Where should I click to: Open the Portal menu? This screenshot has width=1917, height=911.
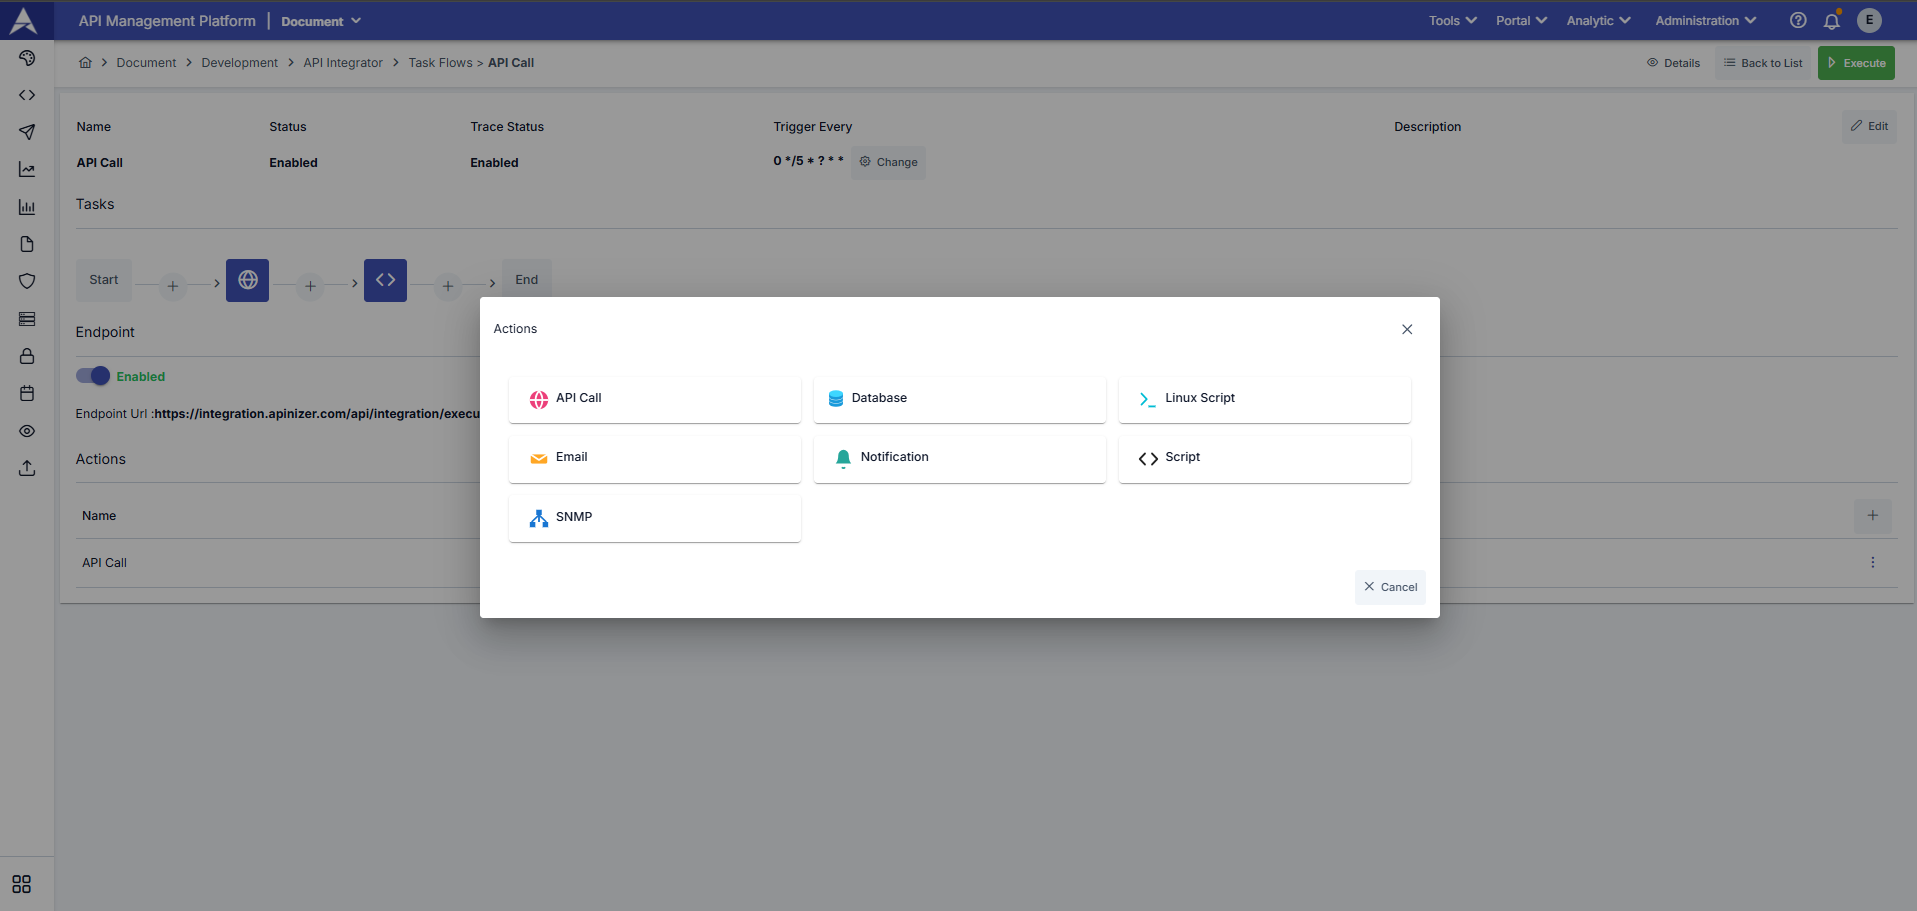[x=1520, y=21]
